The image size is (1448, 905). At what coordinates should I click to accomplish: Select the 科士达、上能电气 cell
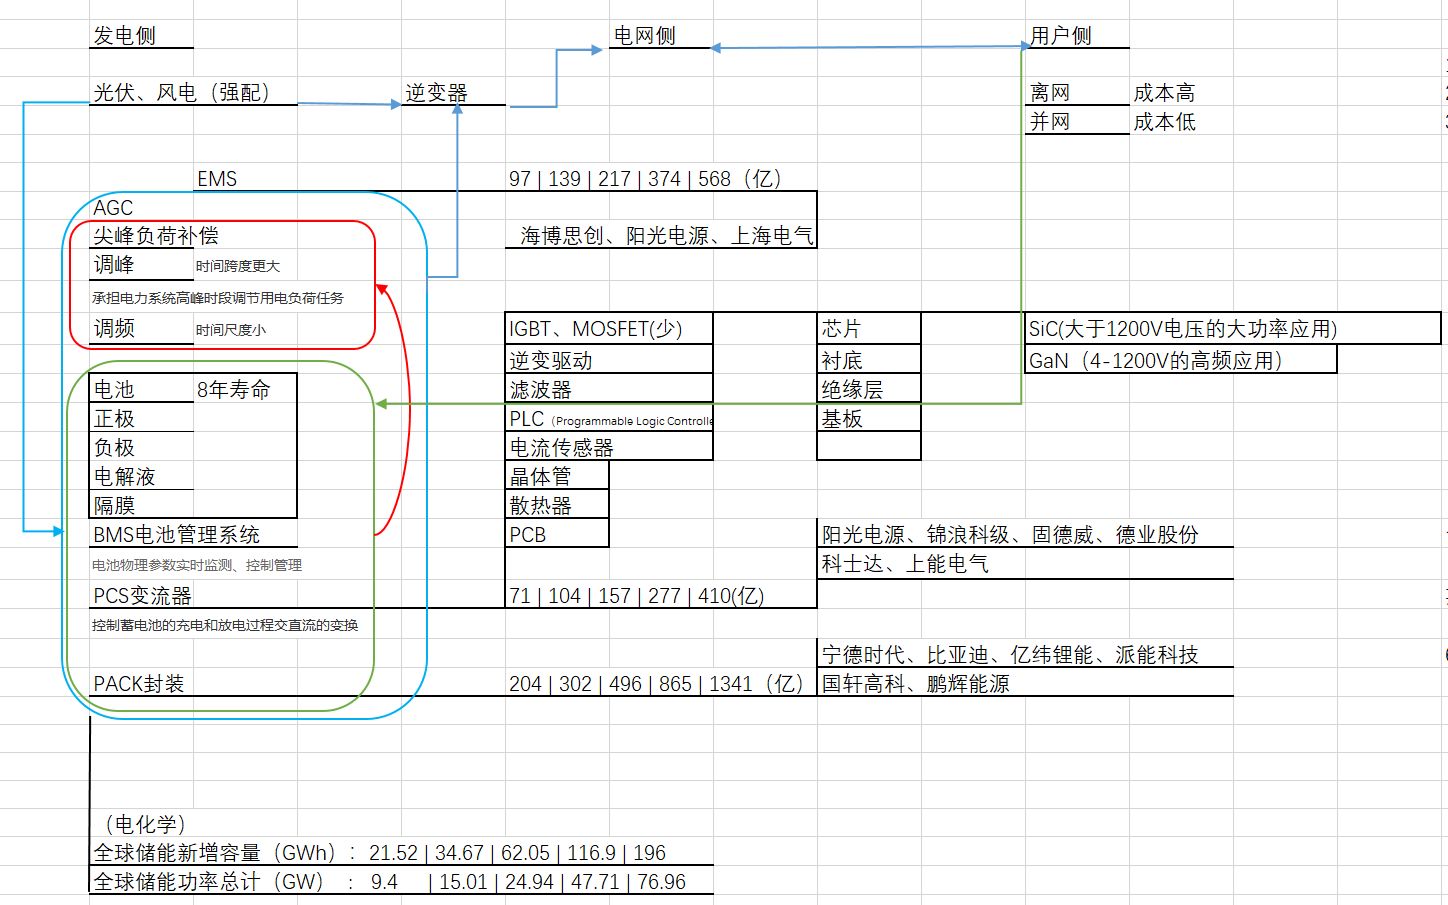click(905, 564)
